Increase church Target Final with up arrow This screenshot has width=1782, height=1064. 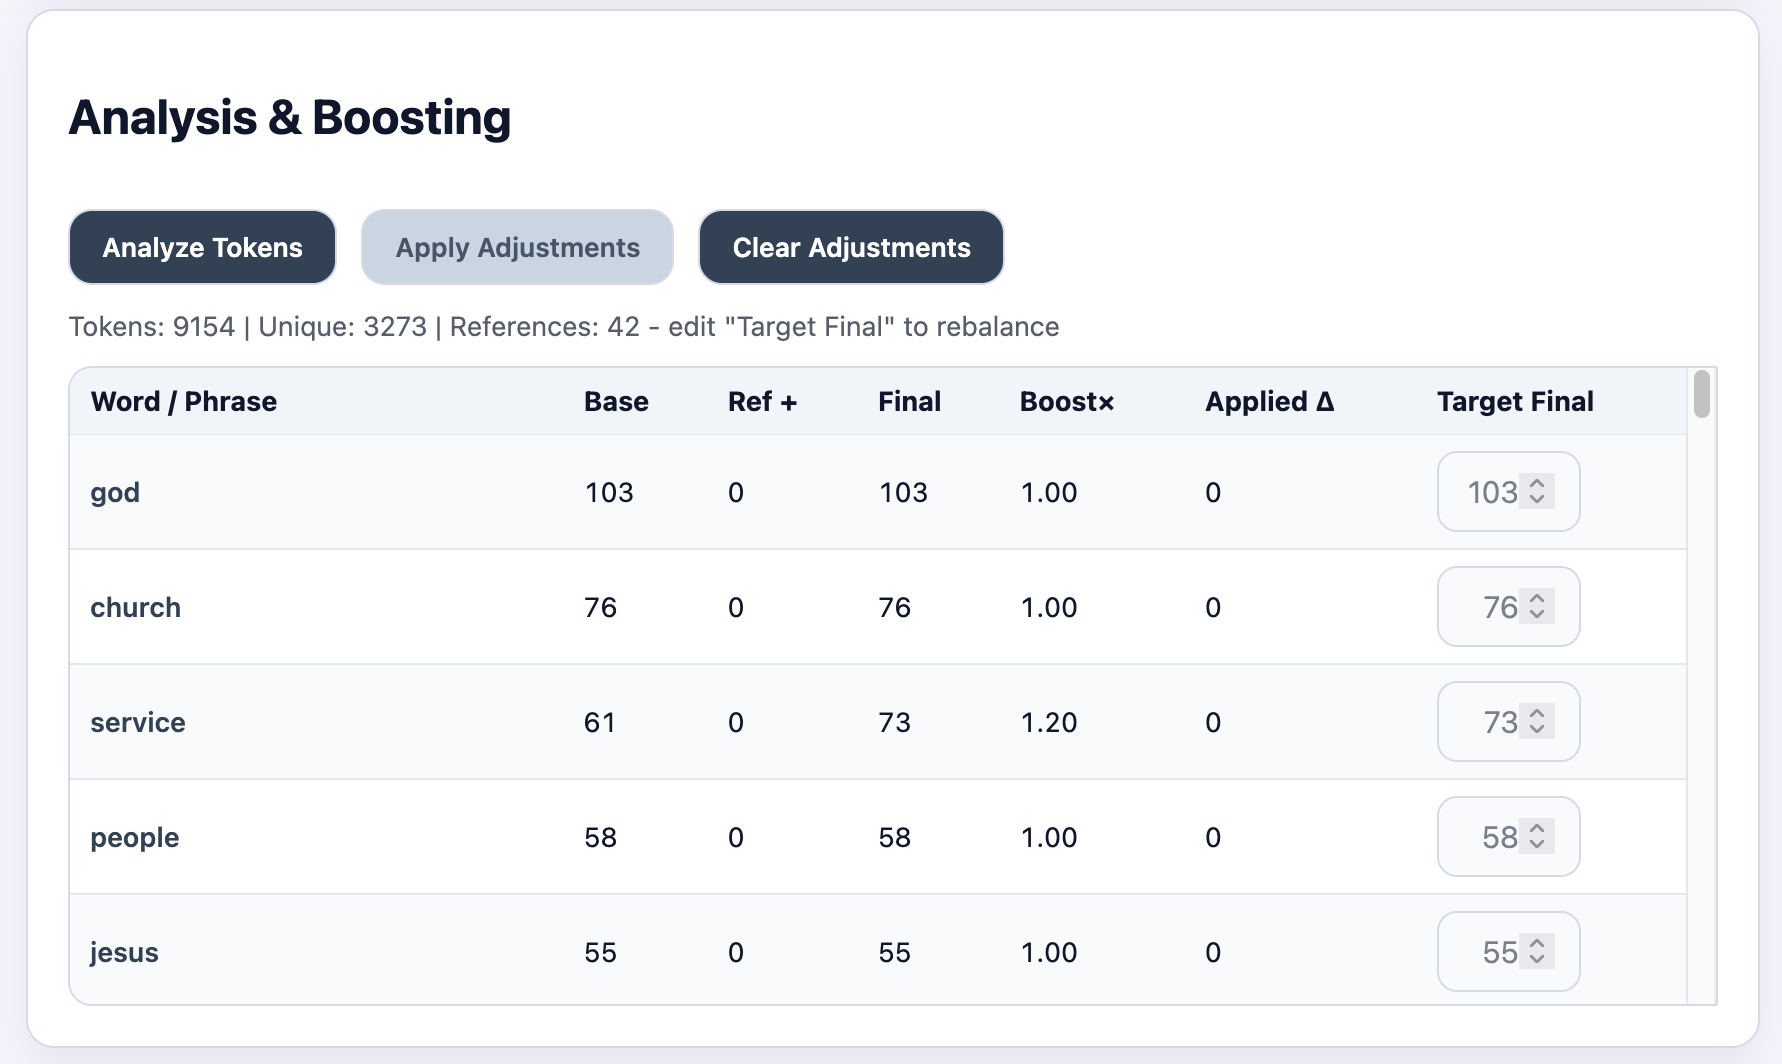pos(1537,599)
